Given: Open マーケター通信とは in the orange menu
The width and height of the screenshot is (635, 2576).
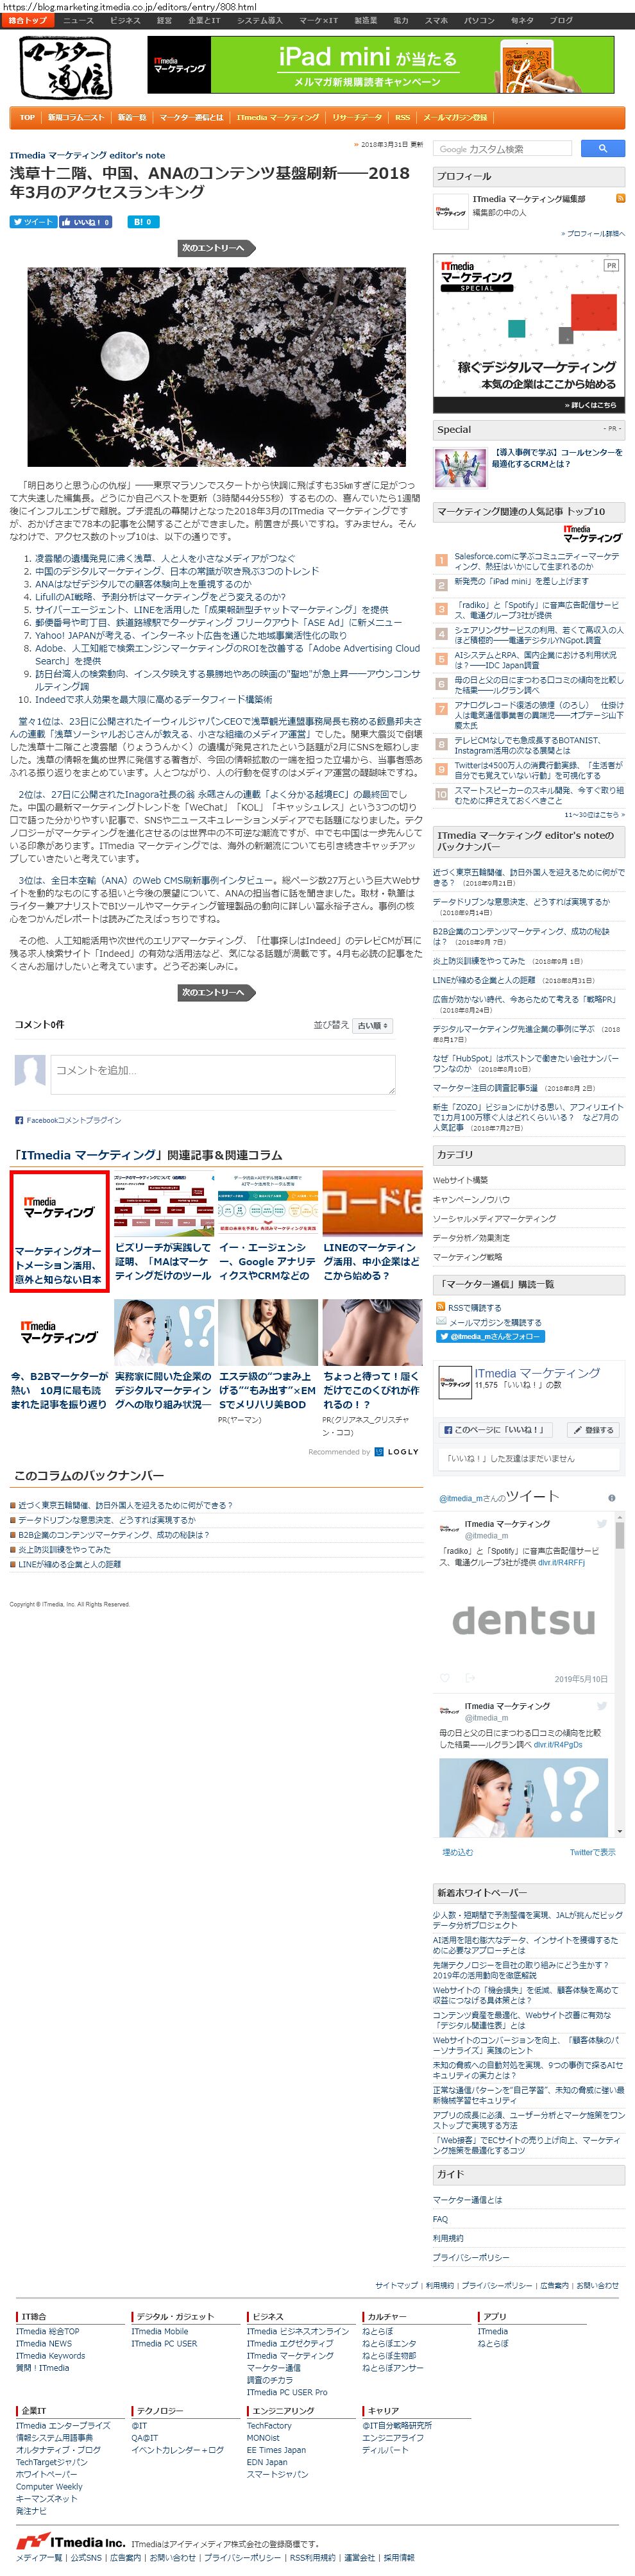Looking at the screenshot, I should [191, 117].
